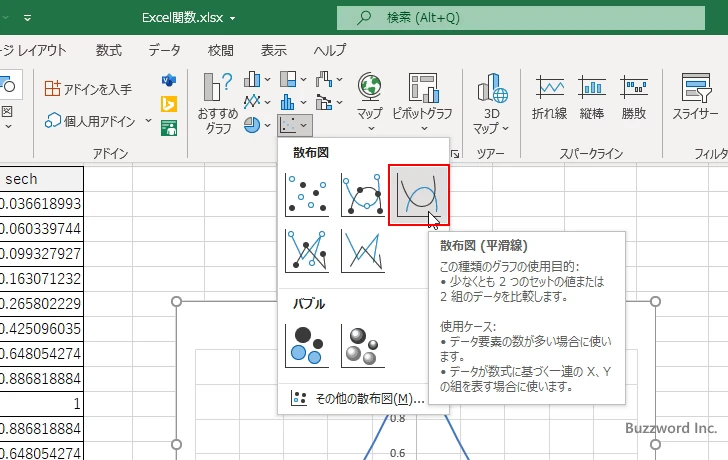Screen dimensions: 728x460
Task: Expand the file name dropdown next to Excel関数.xlsx
Action: click(232, 19)
